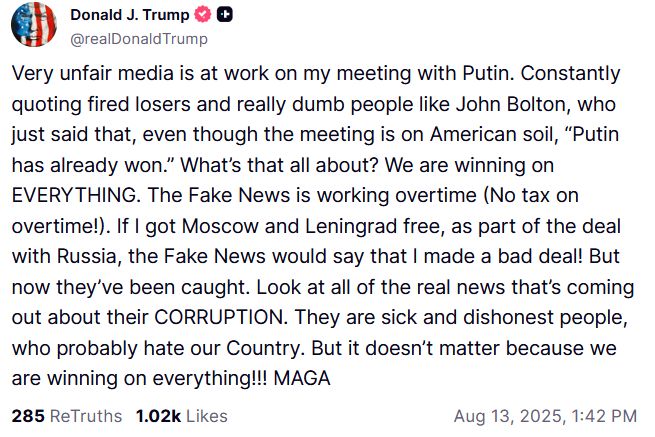The height and width of the screenshot is (437, 655).
Task: Click the profile avatar picture
Action: click(x=34, y=24)
